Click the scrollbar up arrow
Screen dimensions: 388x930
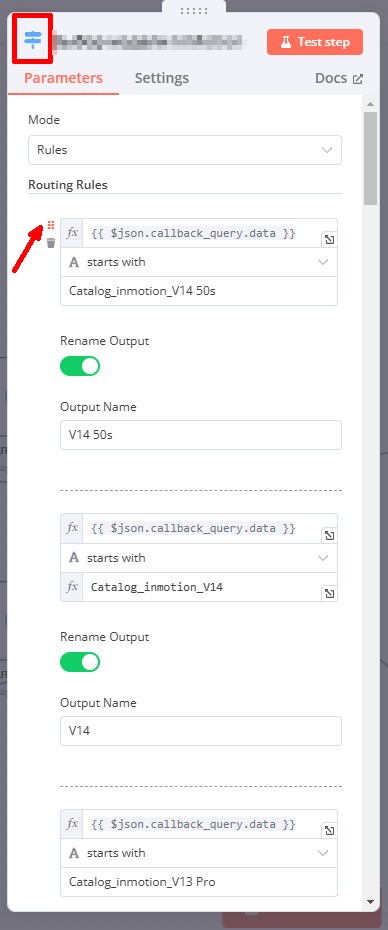[371, 105]
